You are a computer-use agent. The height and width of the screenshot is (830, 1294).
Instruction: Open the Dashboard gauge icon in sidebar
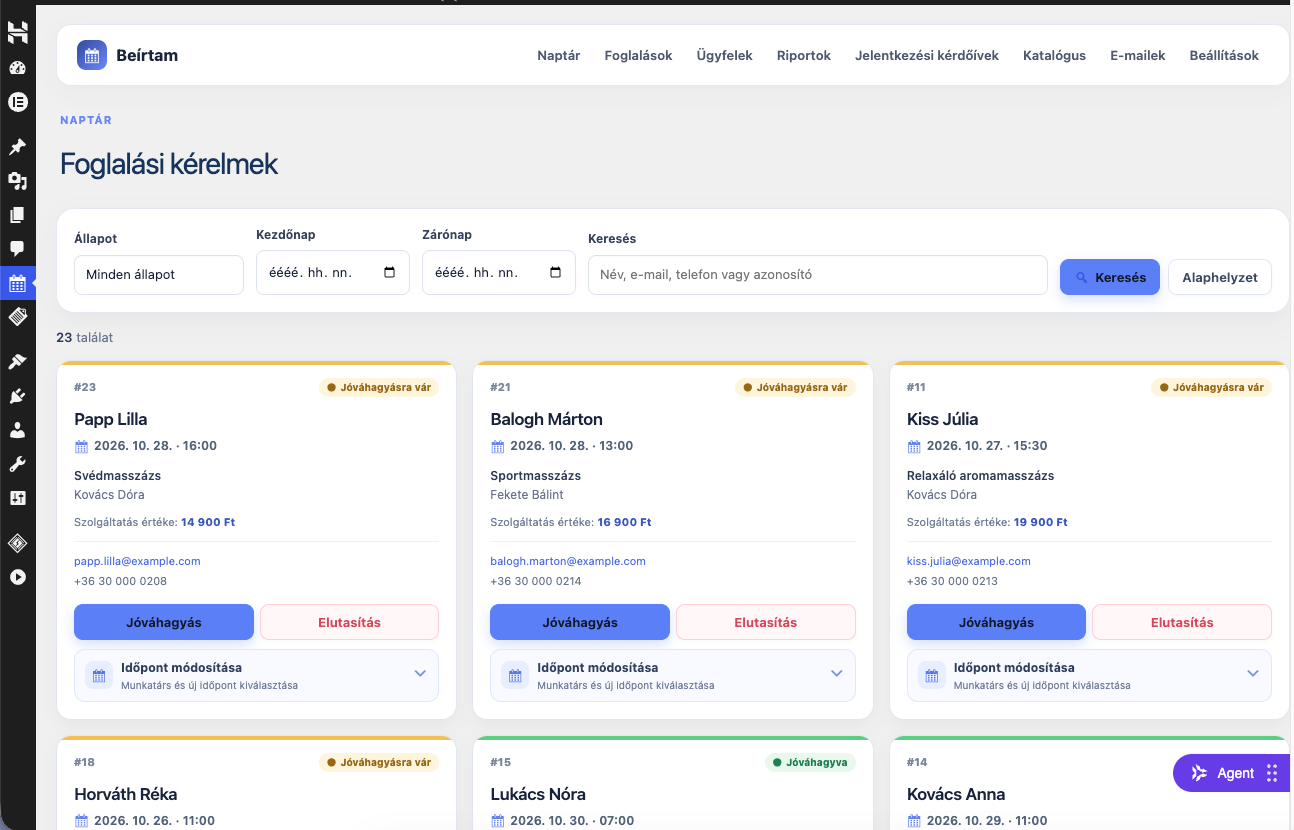17,68
